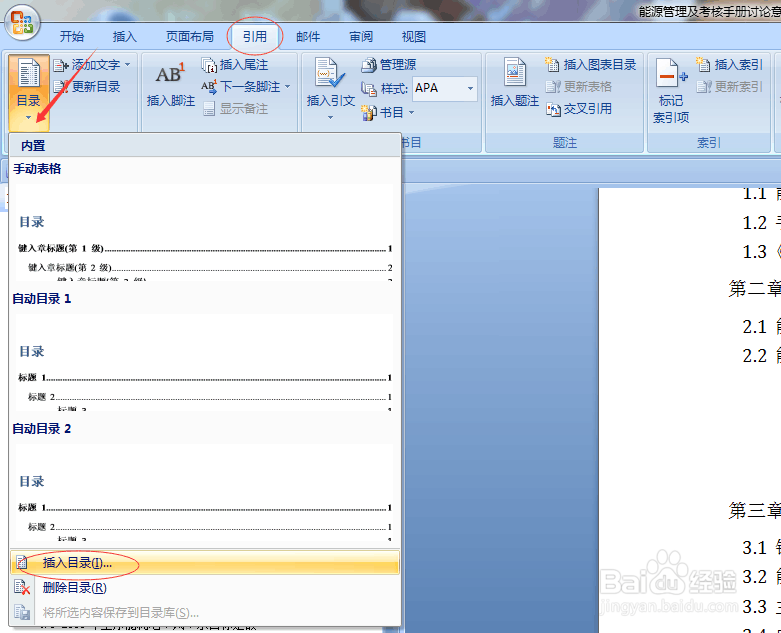Click the 目录 button dropdown arrow
Screen dimensions: 781x633
[x=28, y=118]
